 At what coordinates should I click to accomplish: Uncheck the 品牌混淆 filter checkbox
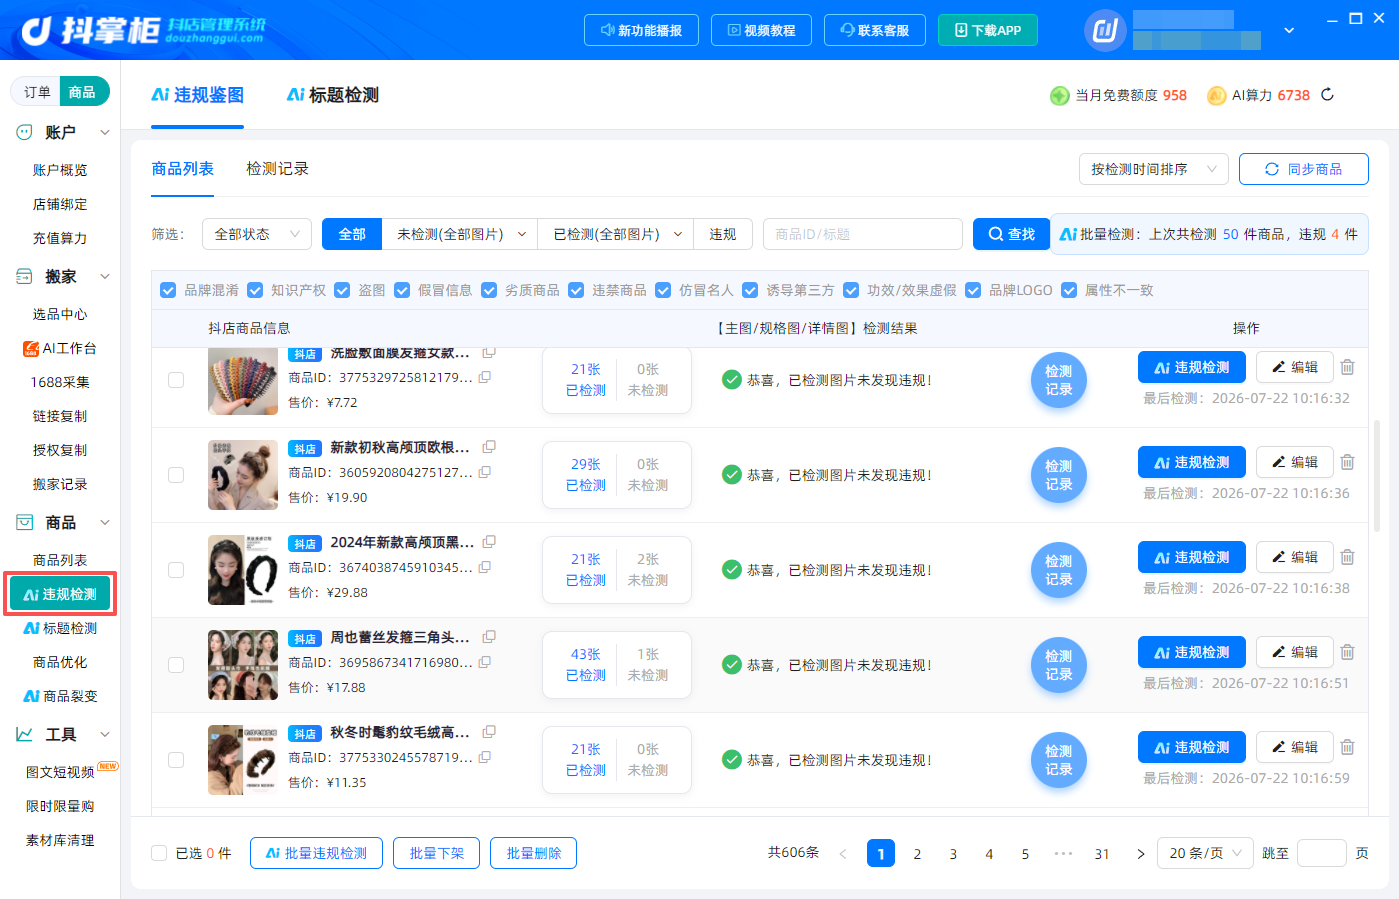pyautogui.click(x=168, y=290)
